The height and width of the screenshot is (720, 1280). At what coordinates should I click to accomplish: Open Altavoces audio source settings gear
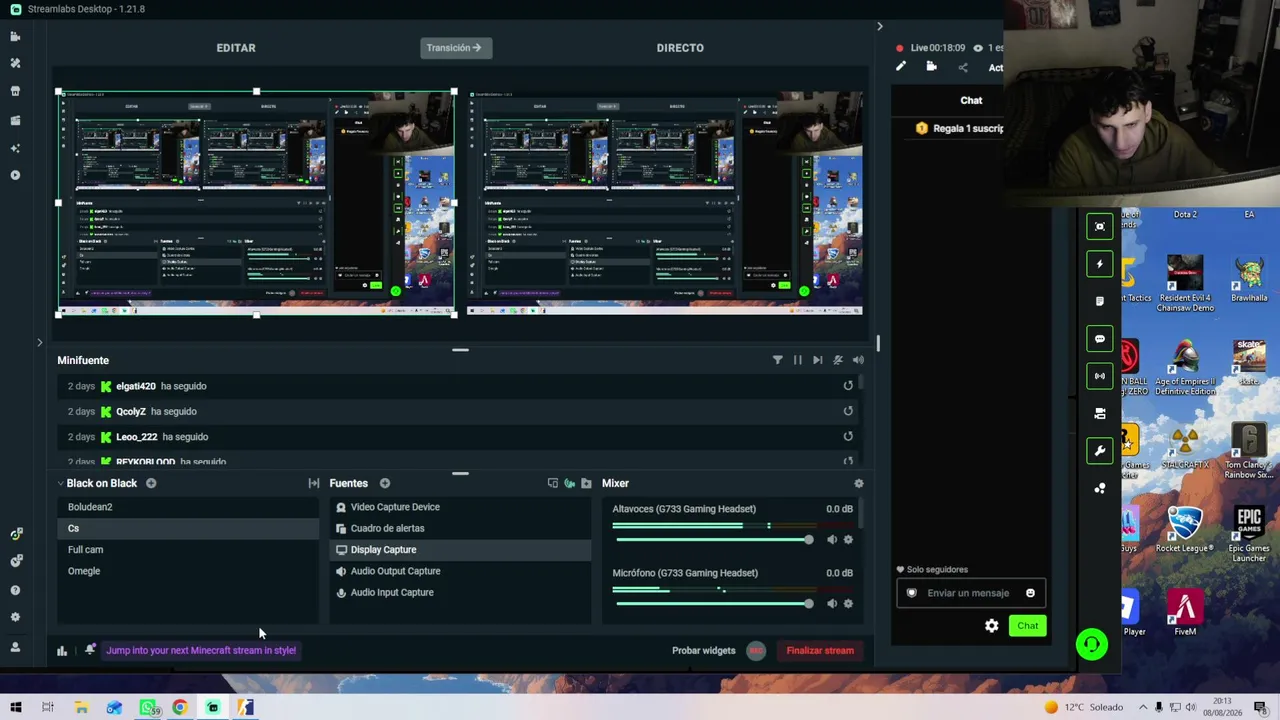coord(848,540)
